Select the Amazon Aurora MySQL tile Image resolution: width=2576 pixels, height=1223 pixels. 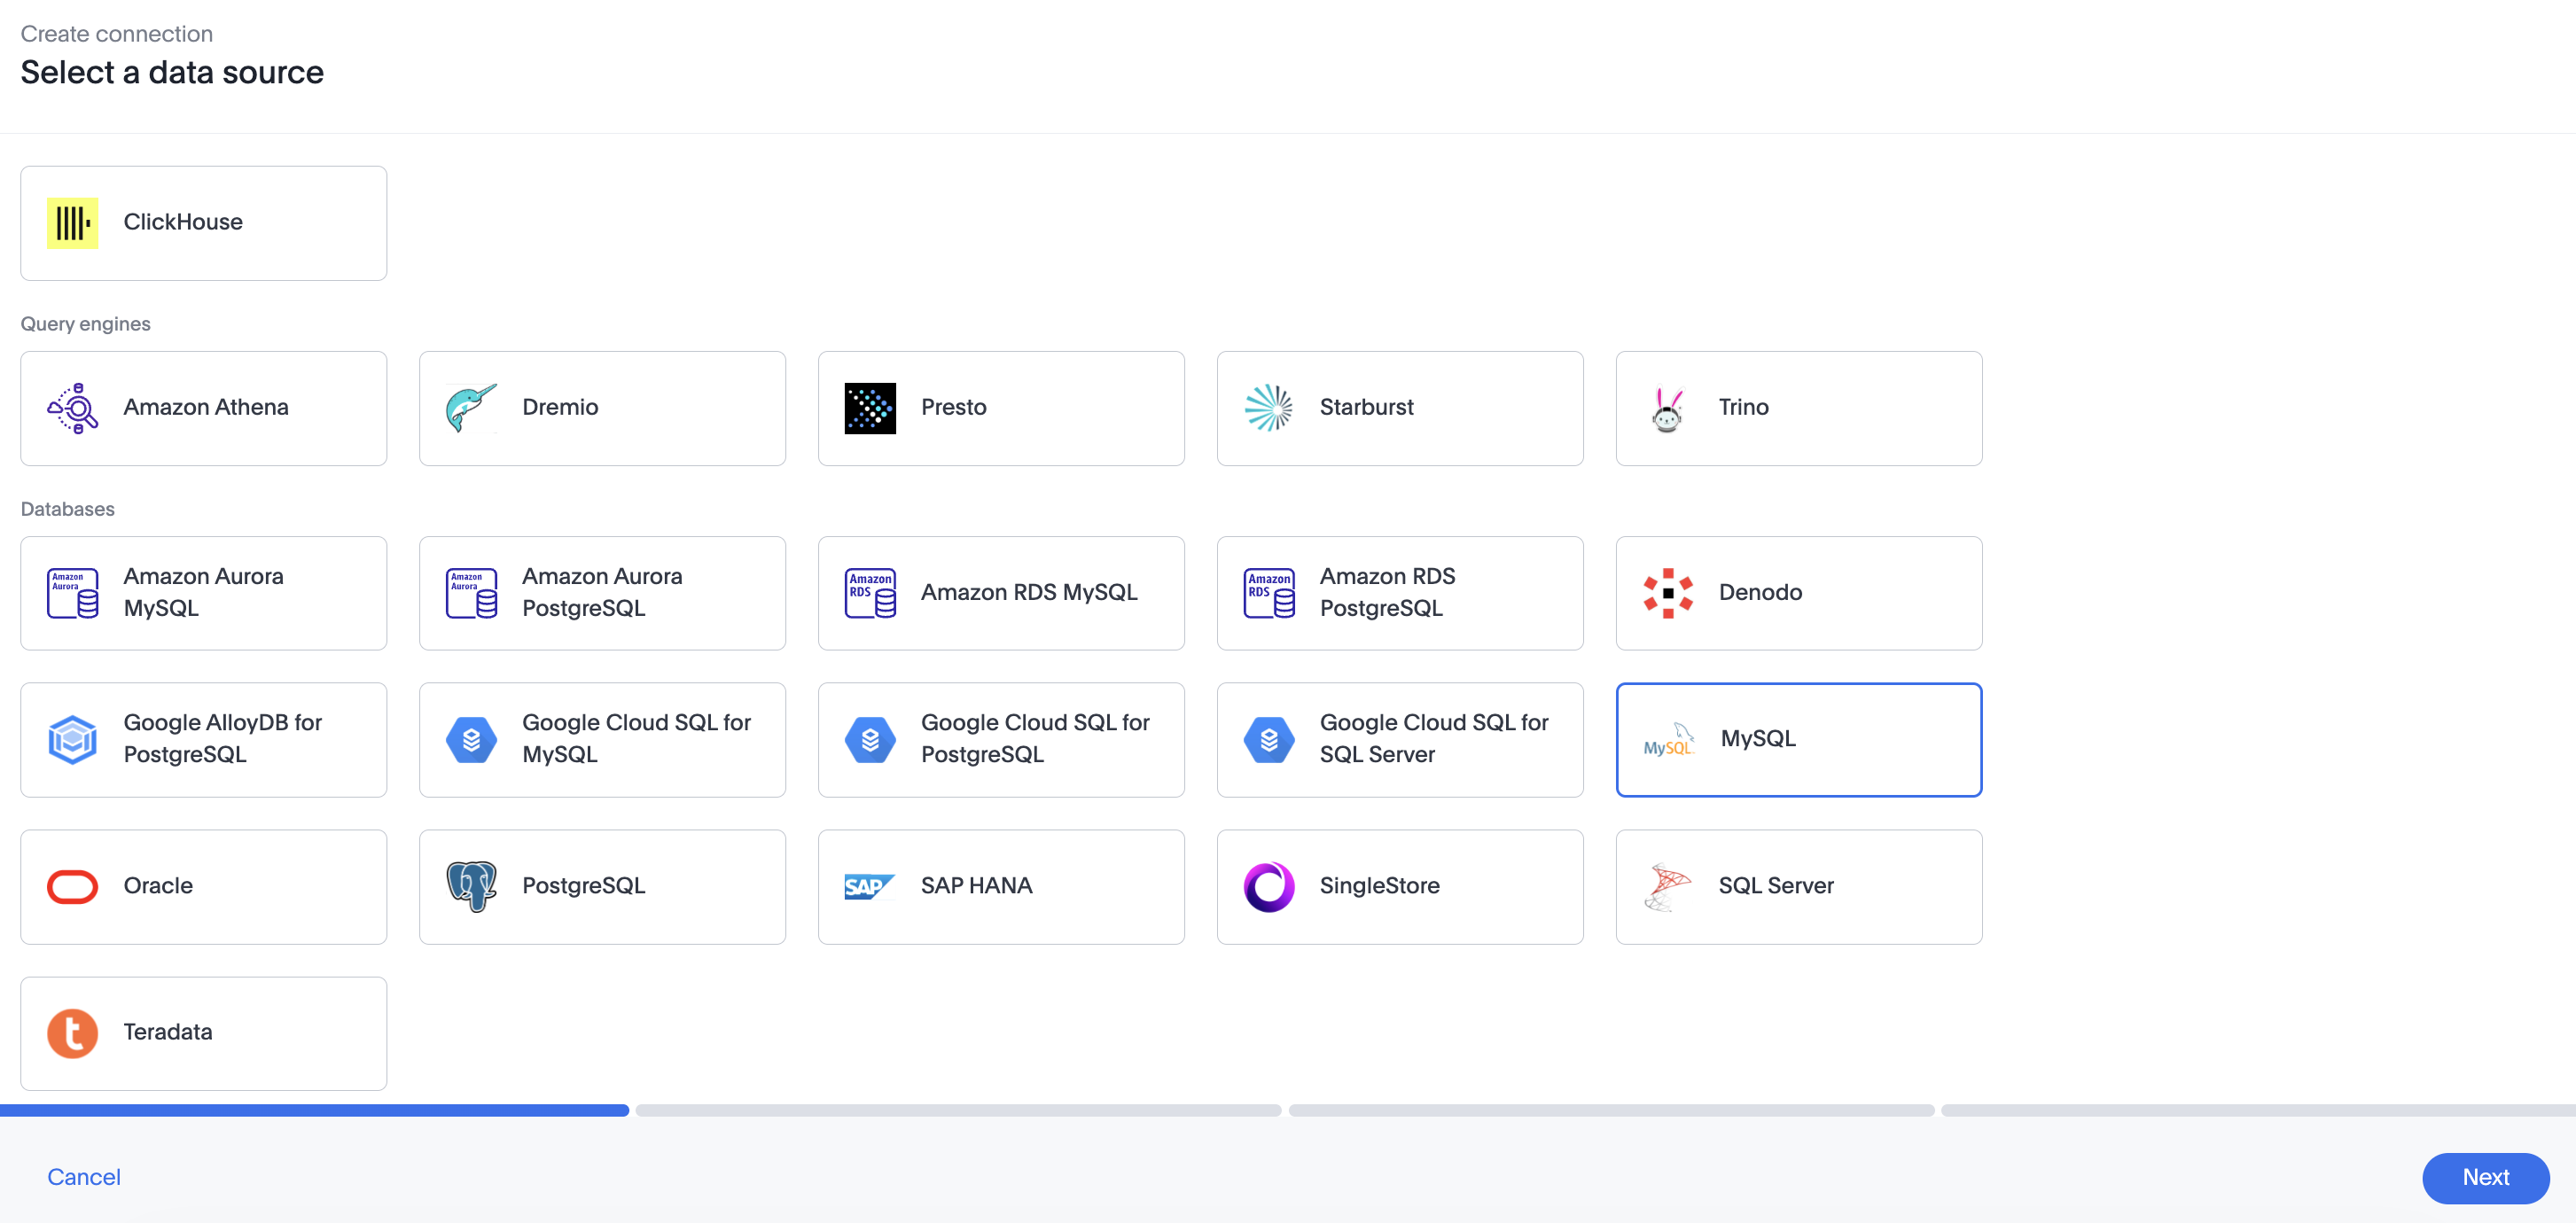click(203, 592)
